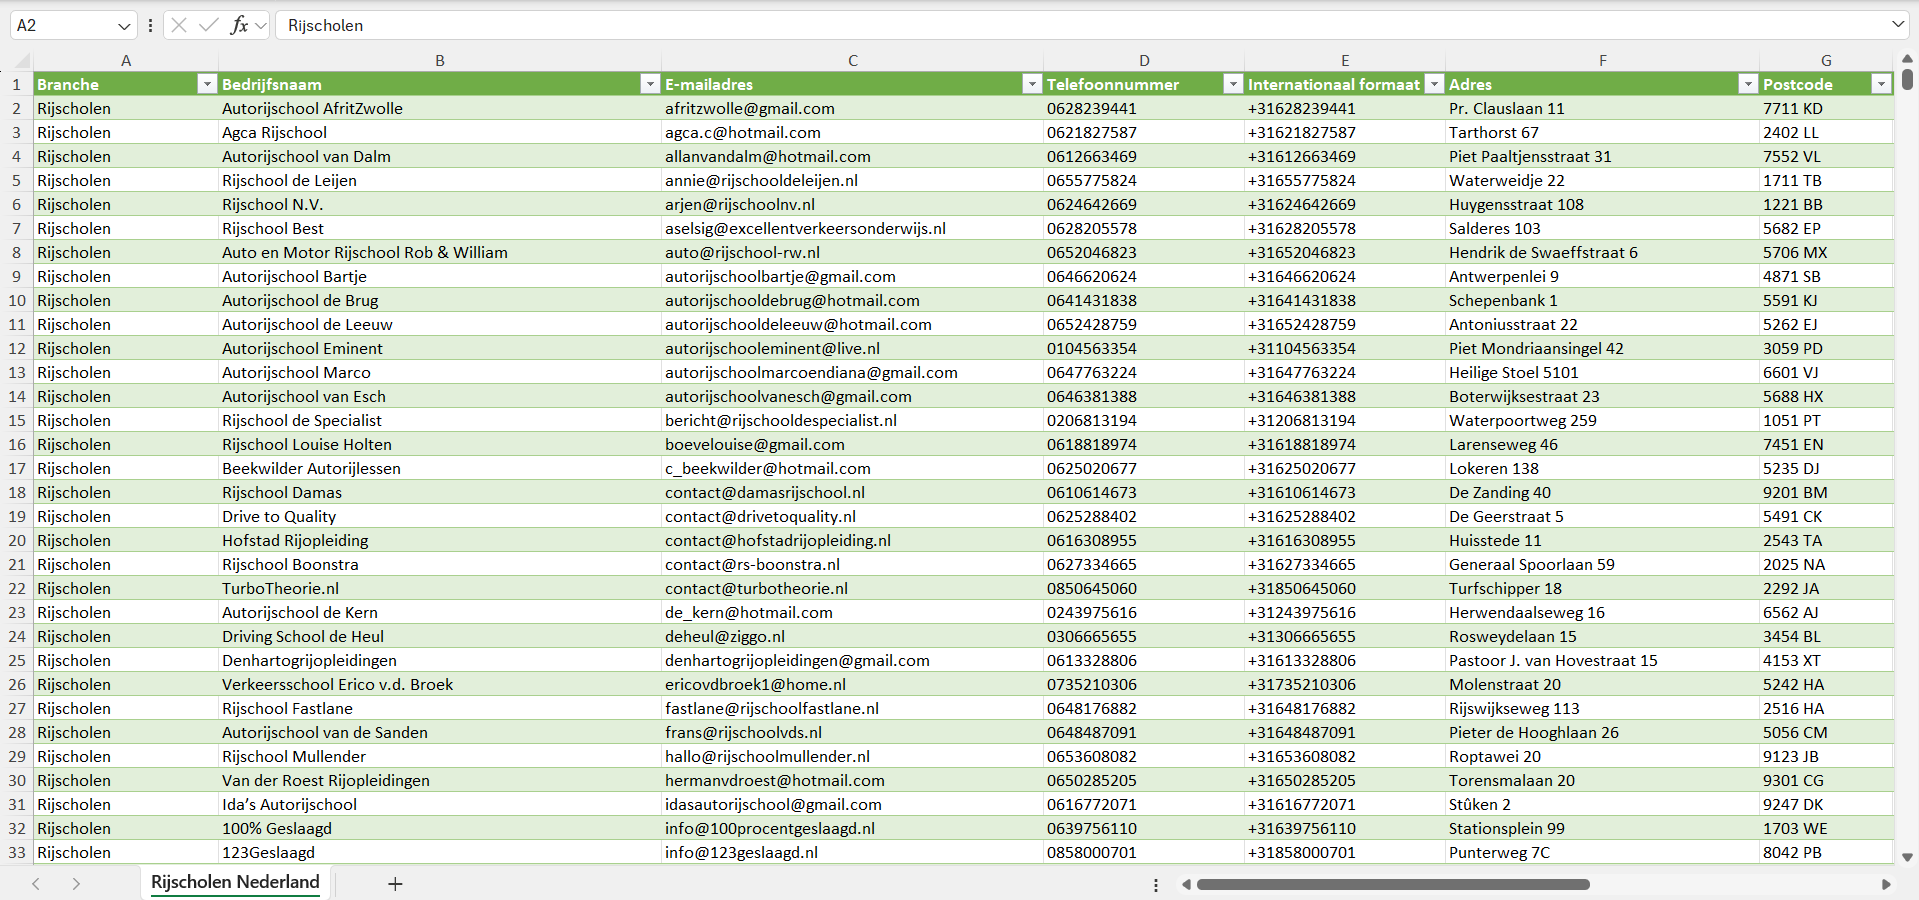Click the Enter checkmark icon in formula bar
Screen dimensions: 1919x900
coord(209,25)
